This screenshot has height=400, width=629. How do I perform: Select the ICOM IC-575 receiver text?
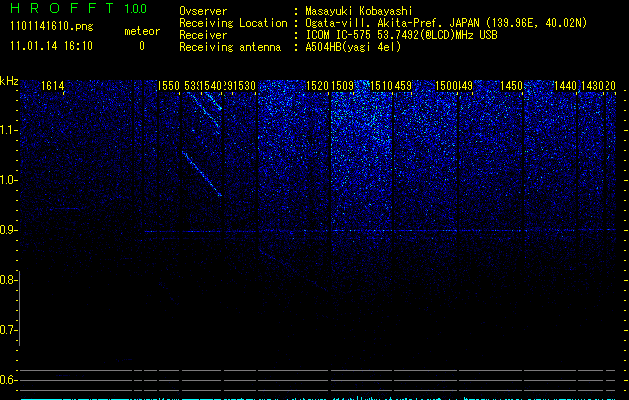402,35
